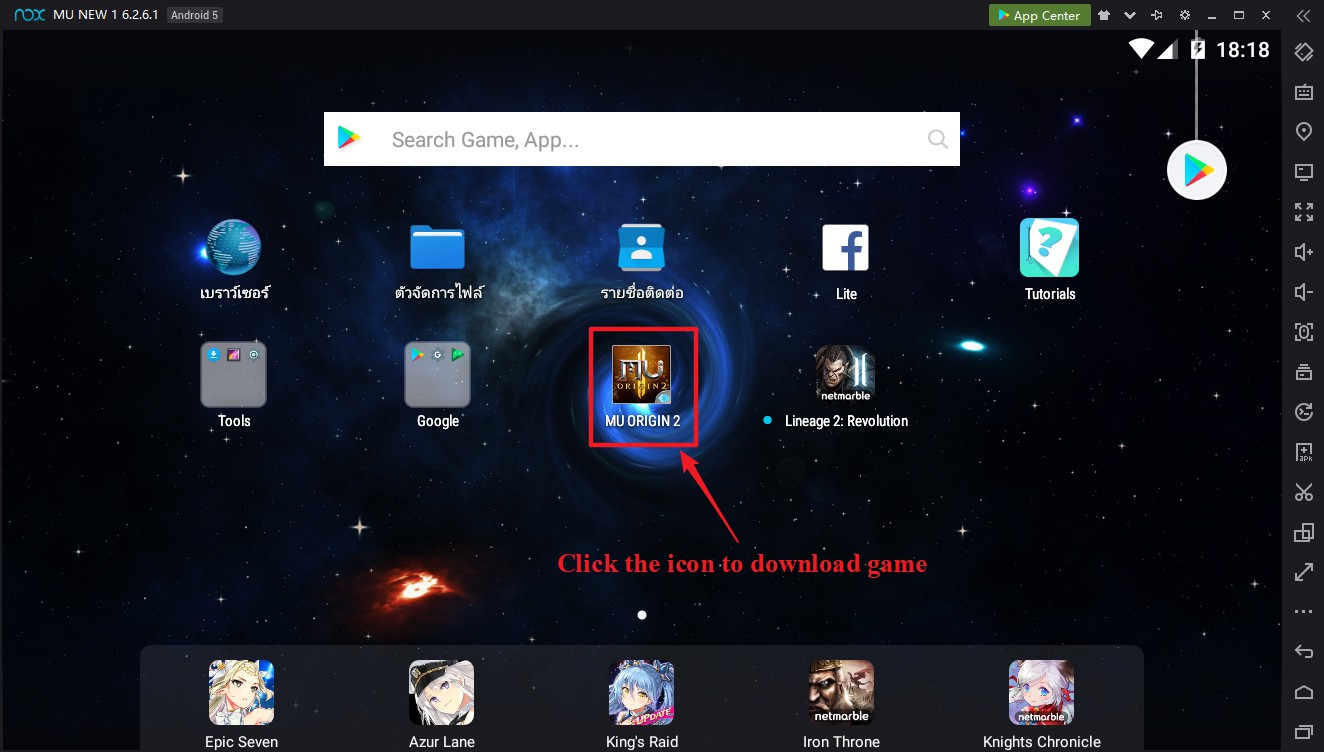Screen dimensions: 1324x752
Task: Click the Play Store logo in search bar
Action: (349, 139)
